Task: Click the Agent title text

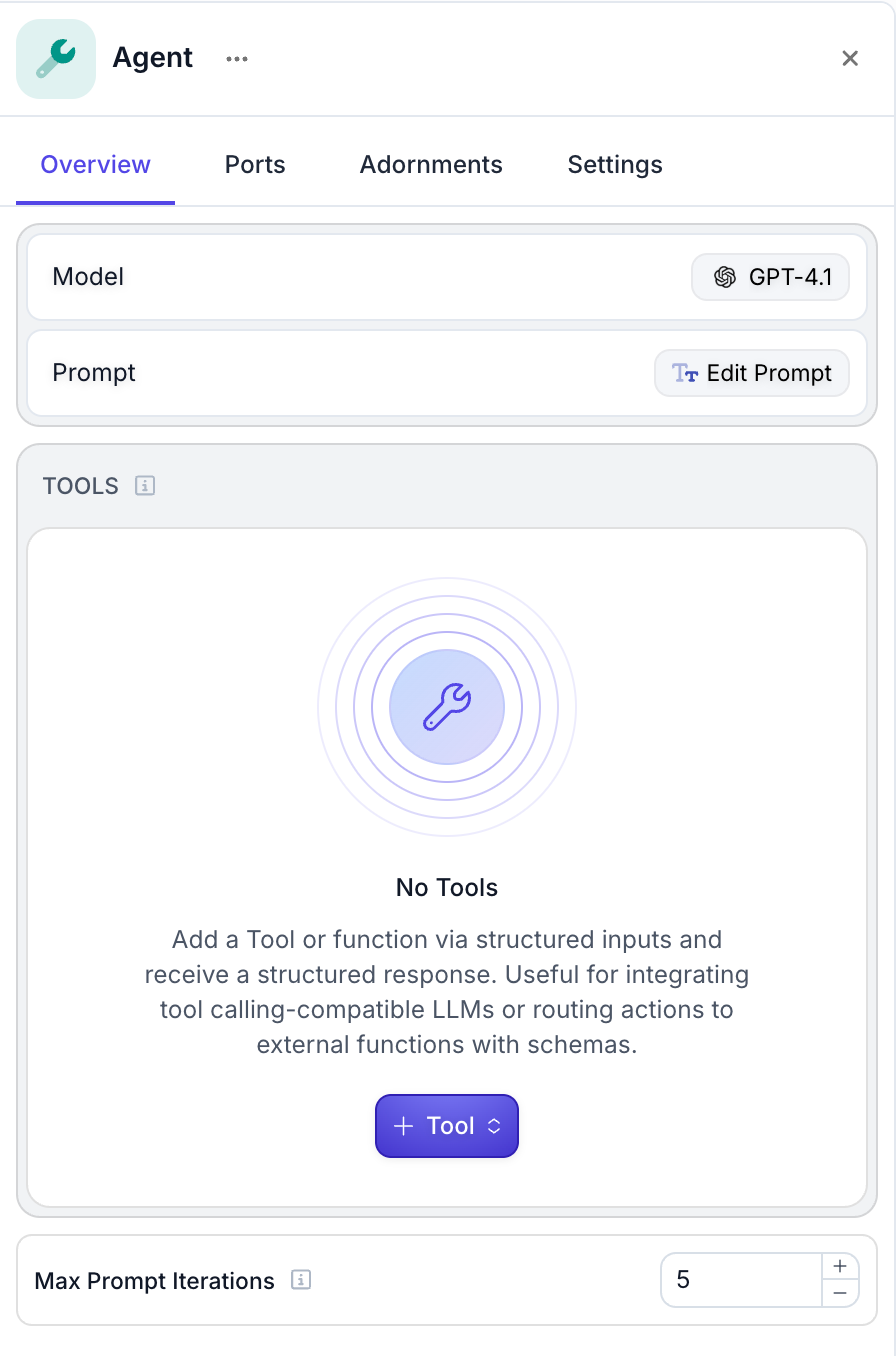Action: click(153, 58)
